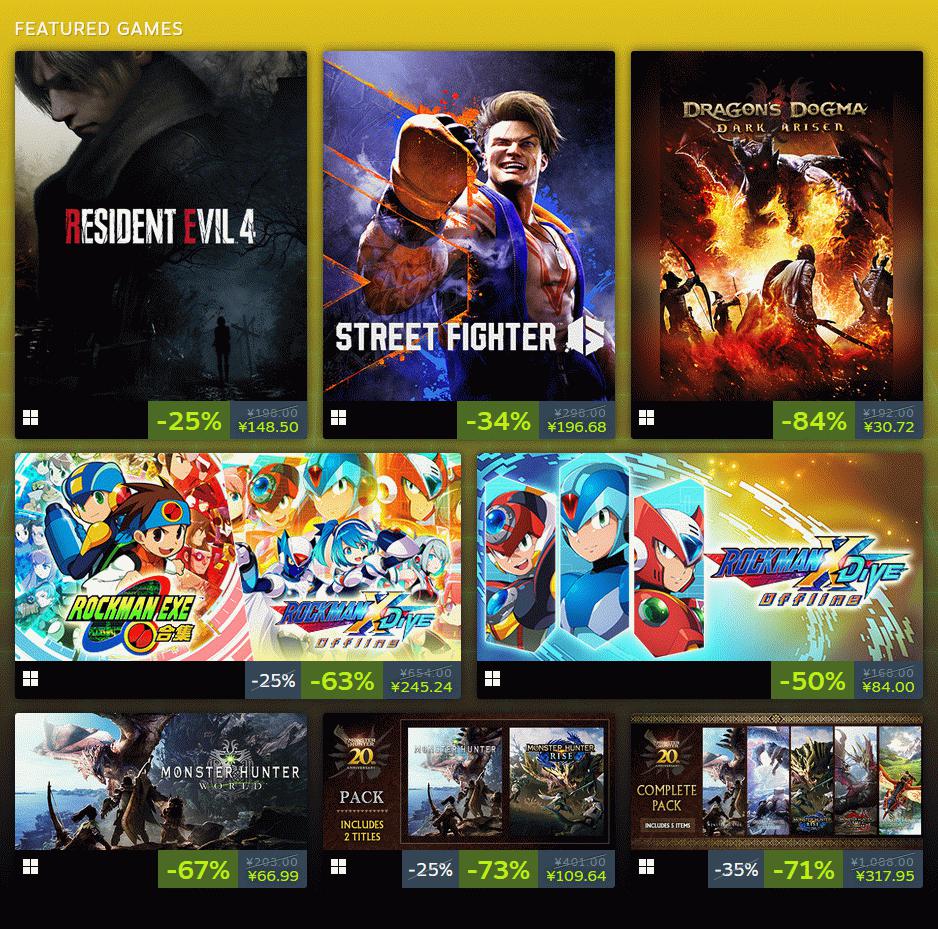
Task: Click the Featured Games heading
Action: click(99, 29)
